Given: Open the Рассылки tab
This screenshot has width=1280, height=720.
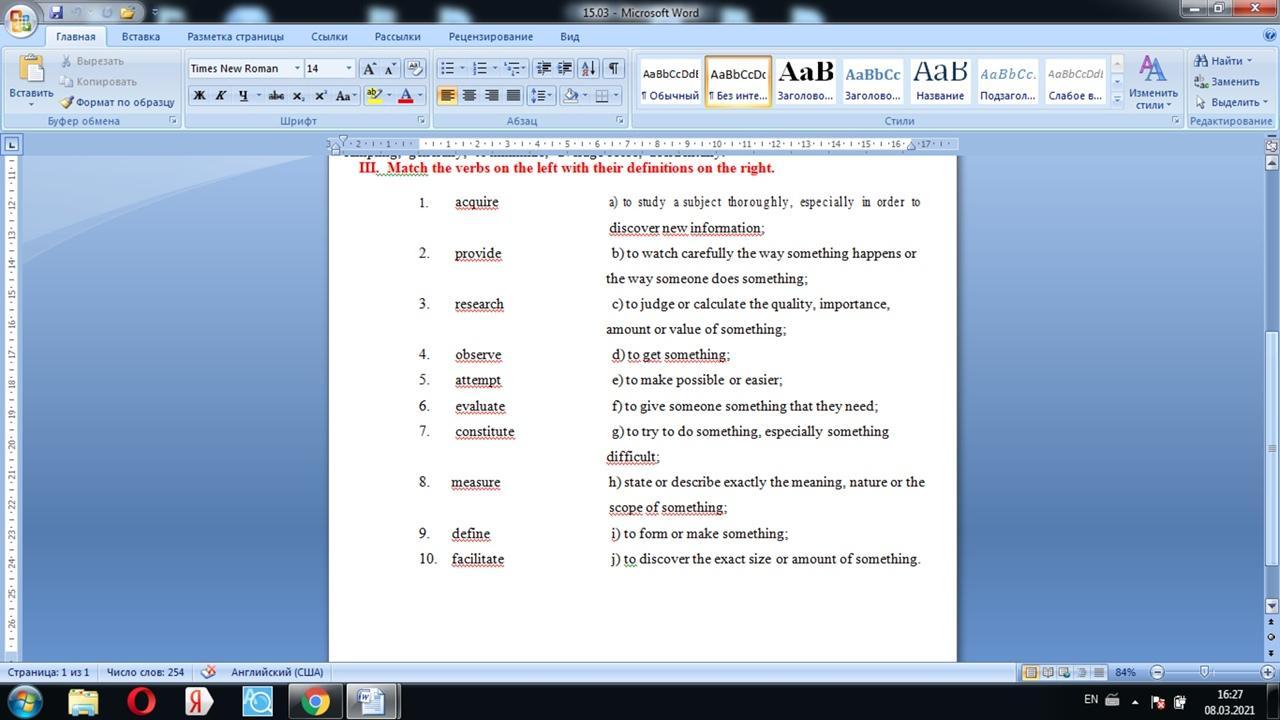Looking at the screenshot, I should click(x=398, y=37).
